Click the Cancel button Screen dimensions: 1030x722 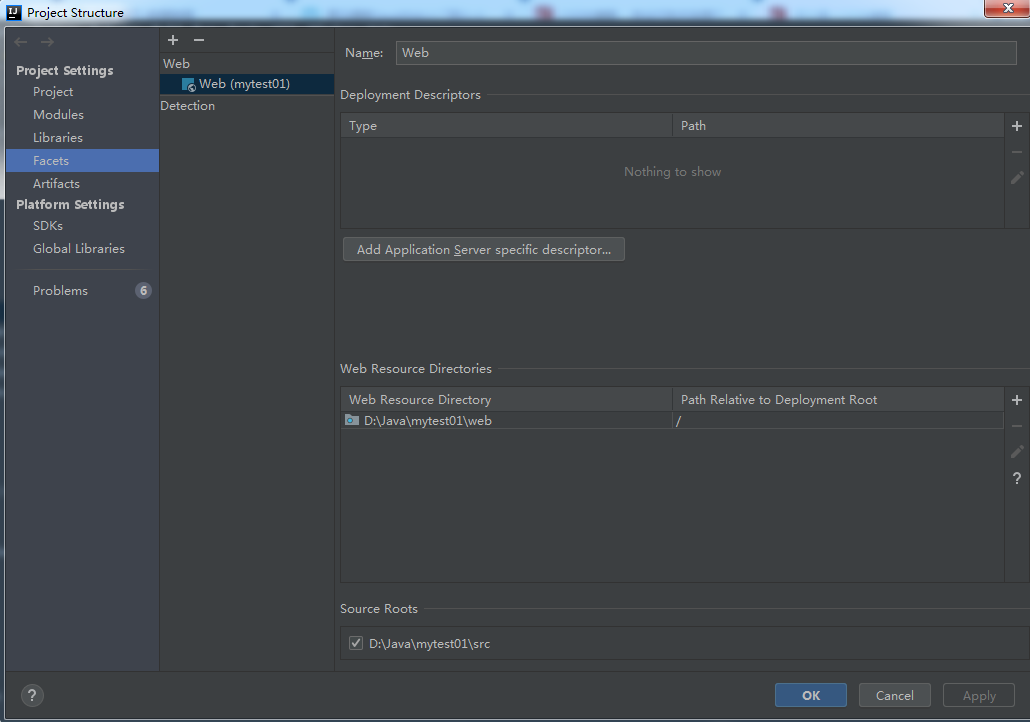(895, 695)
